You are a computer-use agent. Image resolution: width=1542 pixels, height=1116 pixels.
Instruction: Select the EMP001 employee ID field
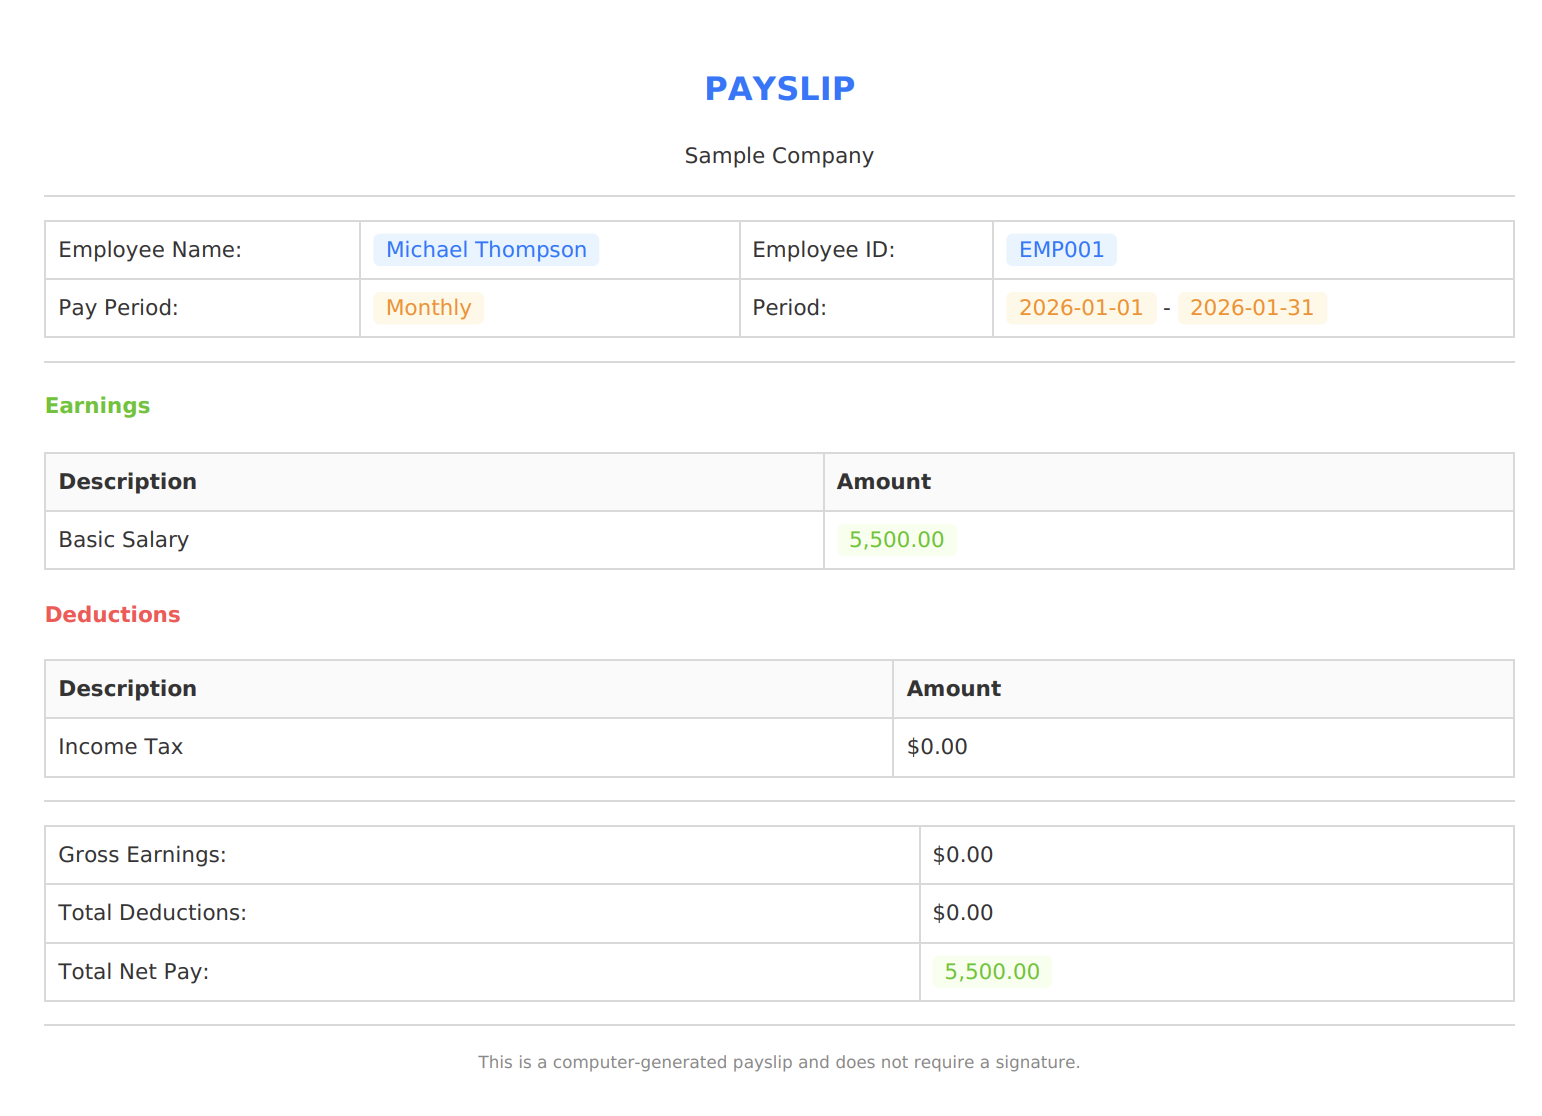(1061, 249)
